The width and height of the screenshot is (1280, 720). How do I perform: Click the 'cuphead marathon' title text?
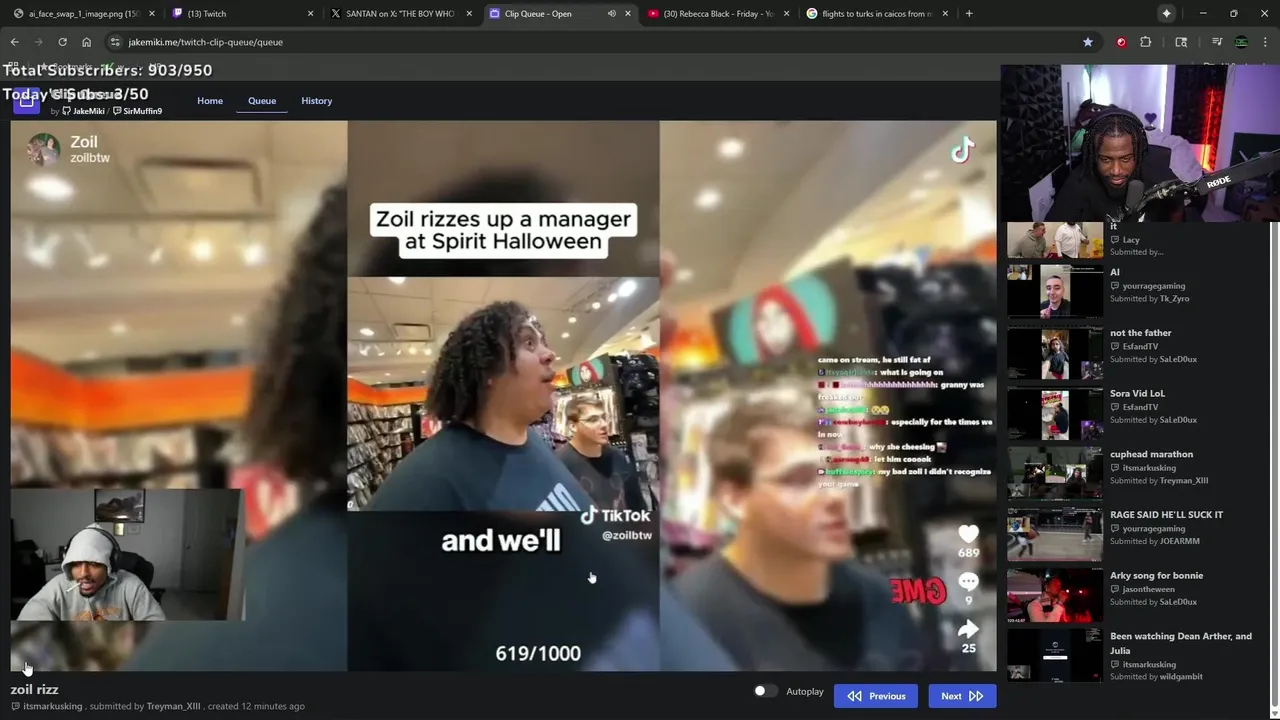1151,454
